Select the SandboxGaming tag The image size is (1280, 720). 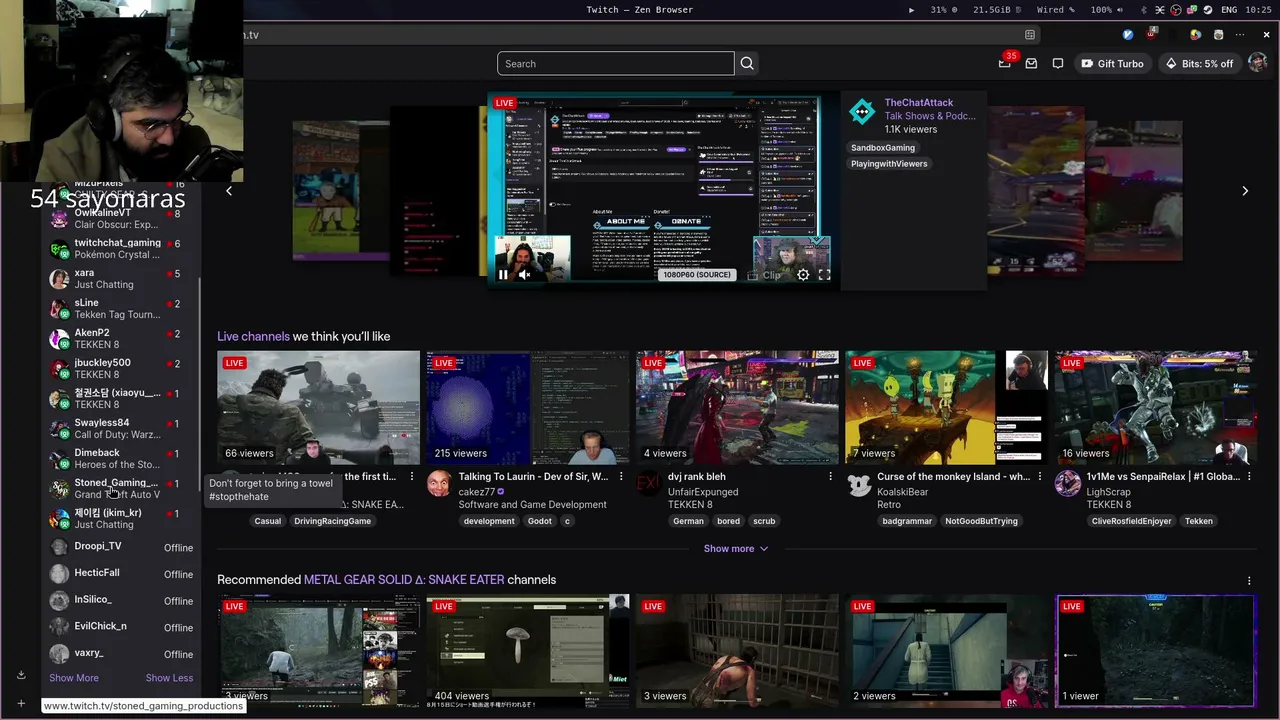tap(883, 148)
